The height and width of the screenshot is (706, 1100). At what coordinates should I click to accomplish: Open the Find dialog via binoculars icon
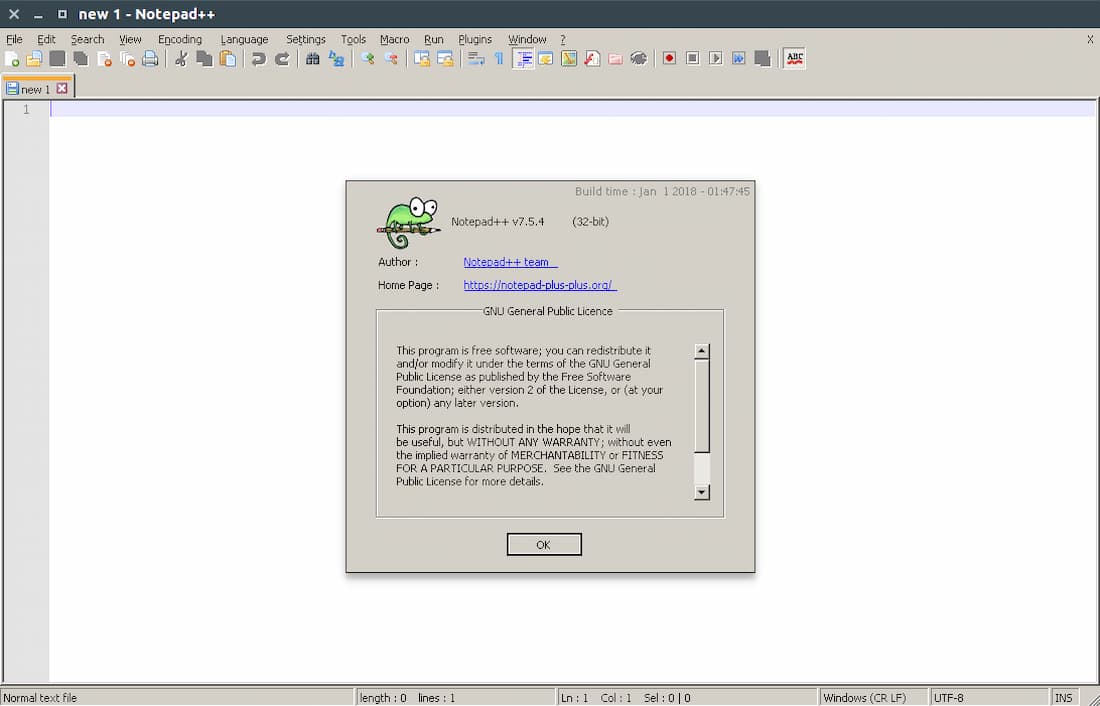[311, 58]
